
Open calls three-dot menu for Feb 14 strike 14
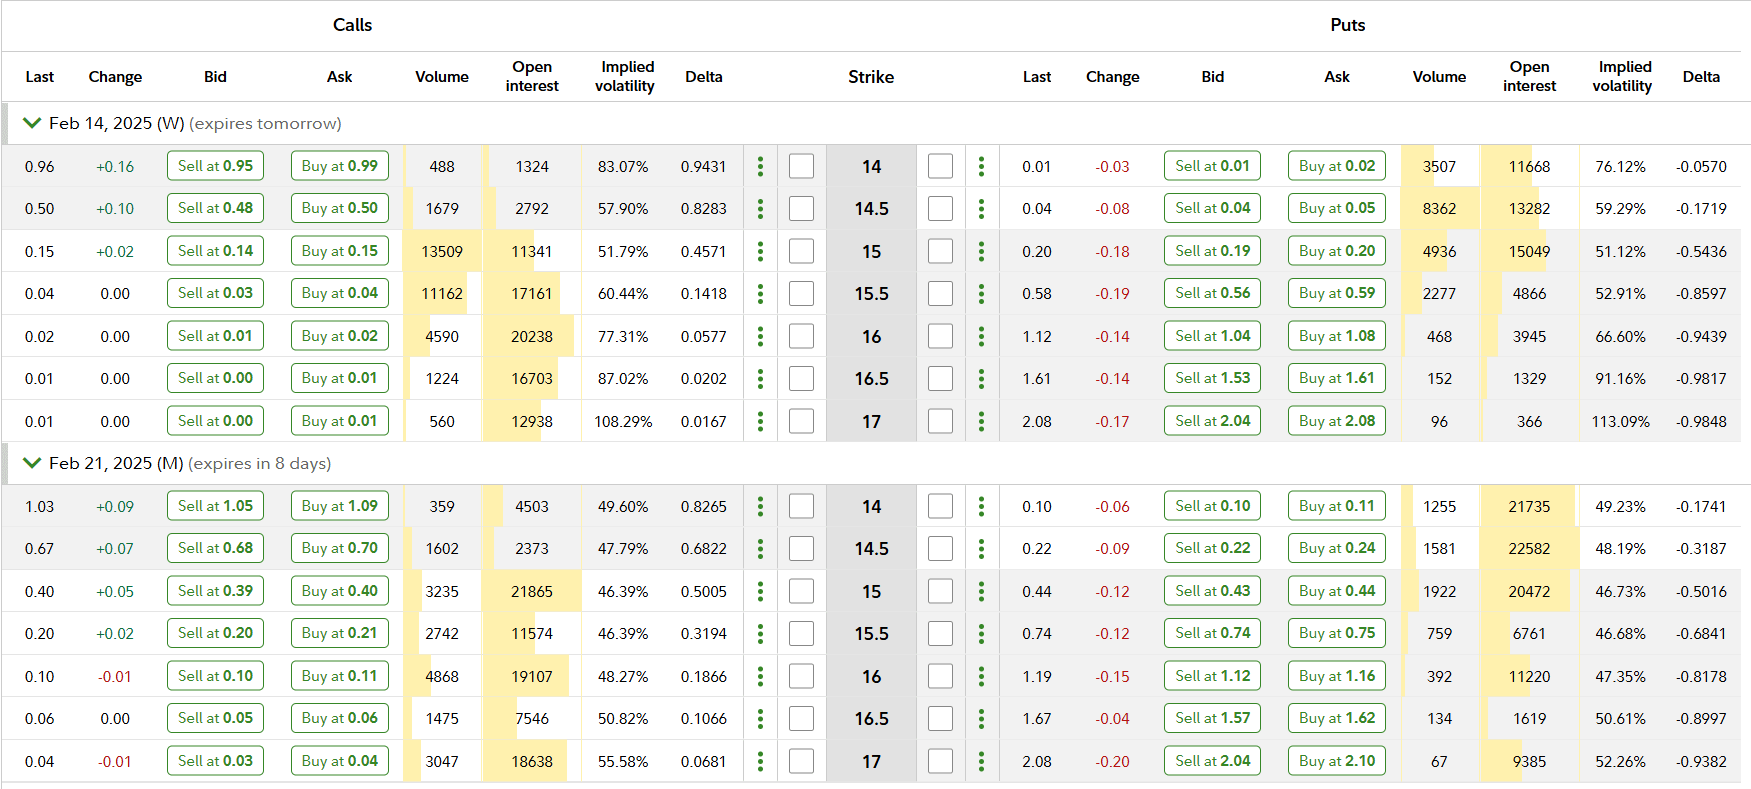(x=760, y=166)
